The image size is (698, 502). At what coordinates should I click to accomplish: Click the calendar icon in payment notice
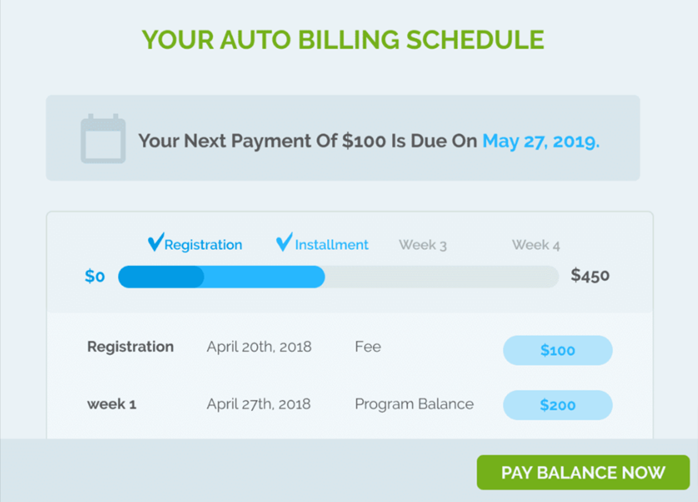click(x=103, y=139)
